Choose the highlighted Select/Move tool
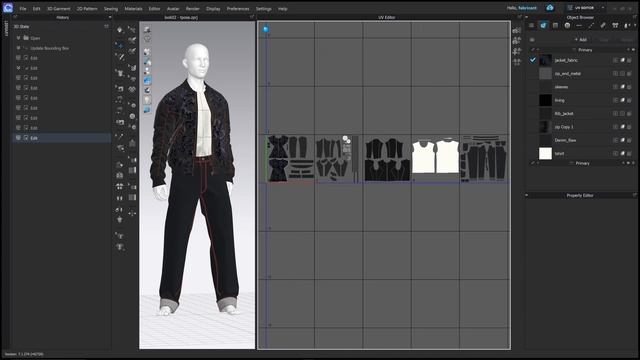 [x=120, y=44]
